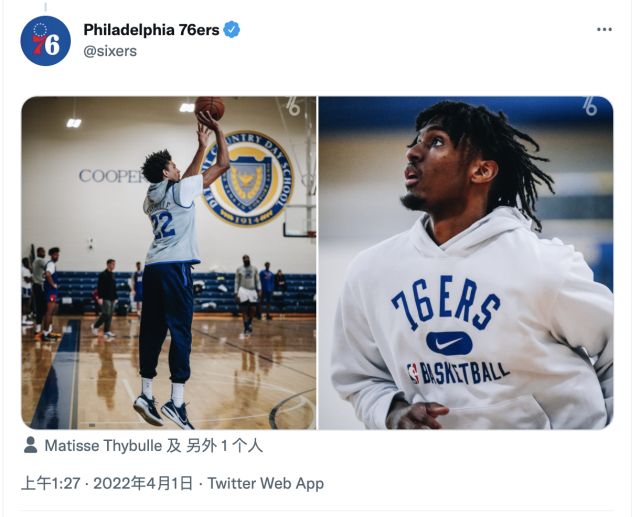Click the 76 watermark in right photo
Viewport: 641px width, 517px height.
click(x=590, y=106)
